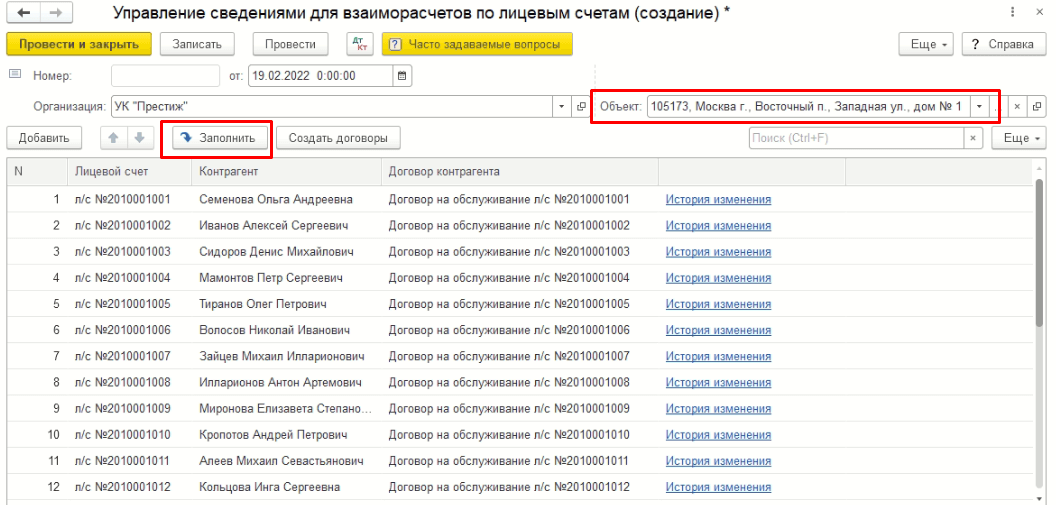1056x505 pixels.
Task: Expand the Объект dropdown arrow
Action: pos(979,106)
